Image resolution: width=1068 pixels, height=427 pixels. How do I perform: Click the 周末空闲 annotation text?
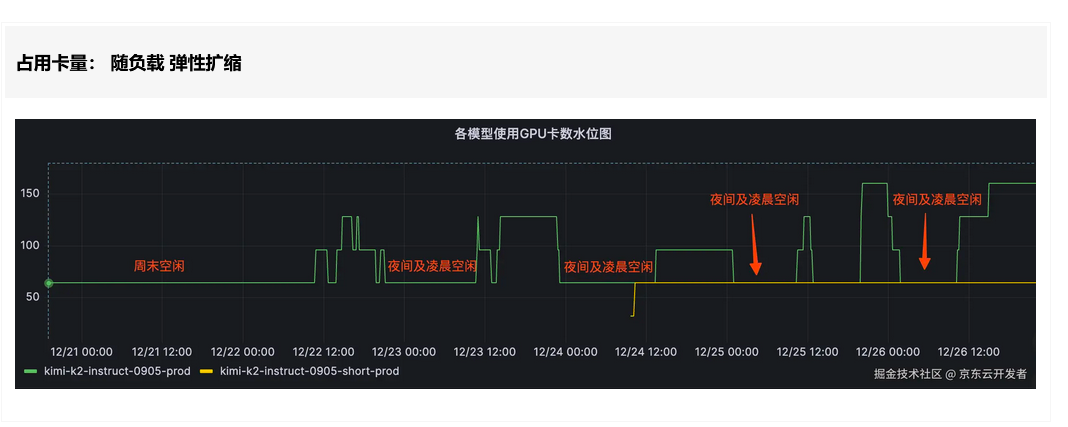[159, 266]
